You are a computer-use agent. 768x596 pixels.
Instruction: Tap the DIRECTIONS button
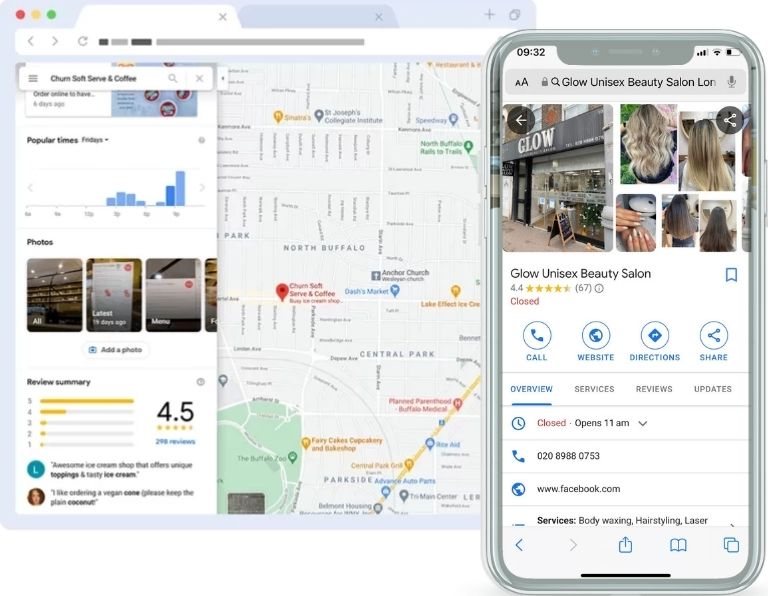(655, 341)
